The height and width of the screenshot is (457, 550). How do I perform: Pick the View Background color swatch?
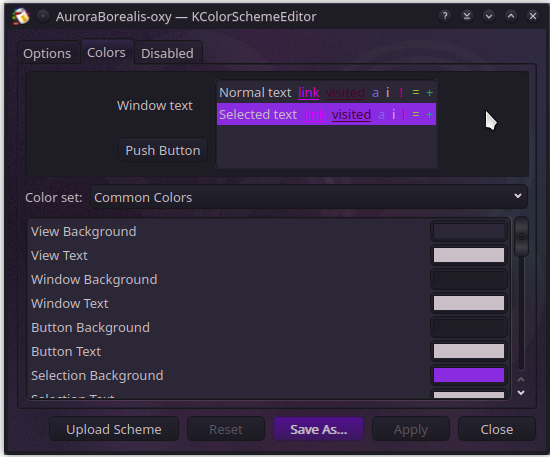(469, 231)
